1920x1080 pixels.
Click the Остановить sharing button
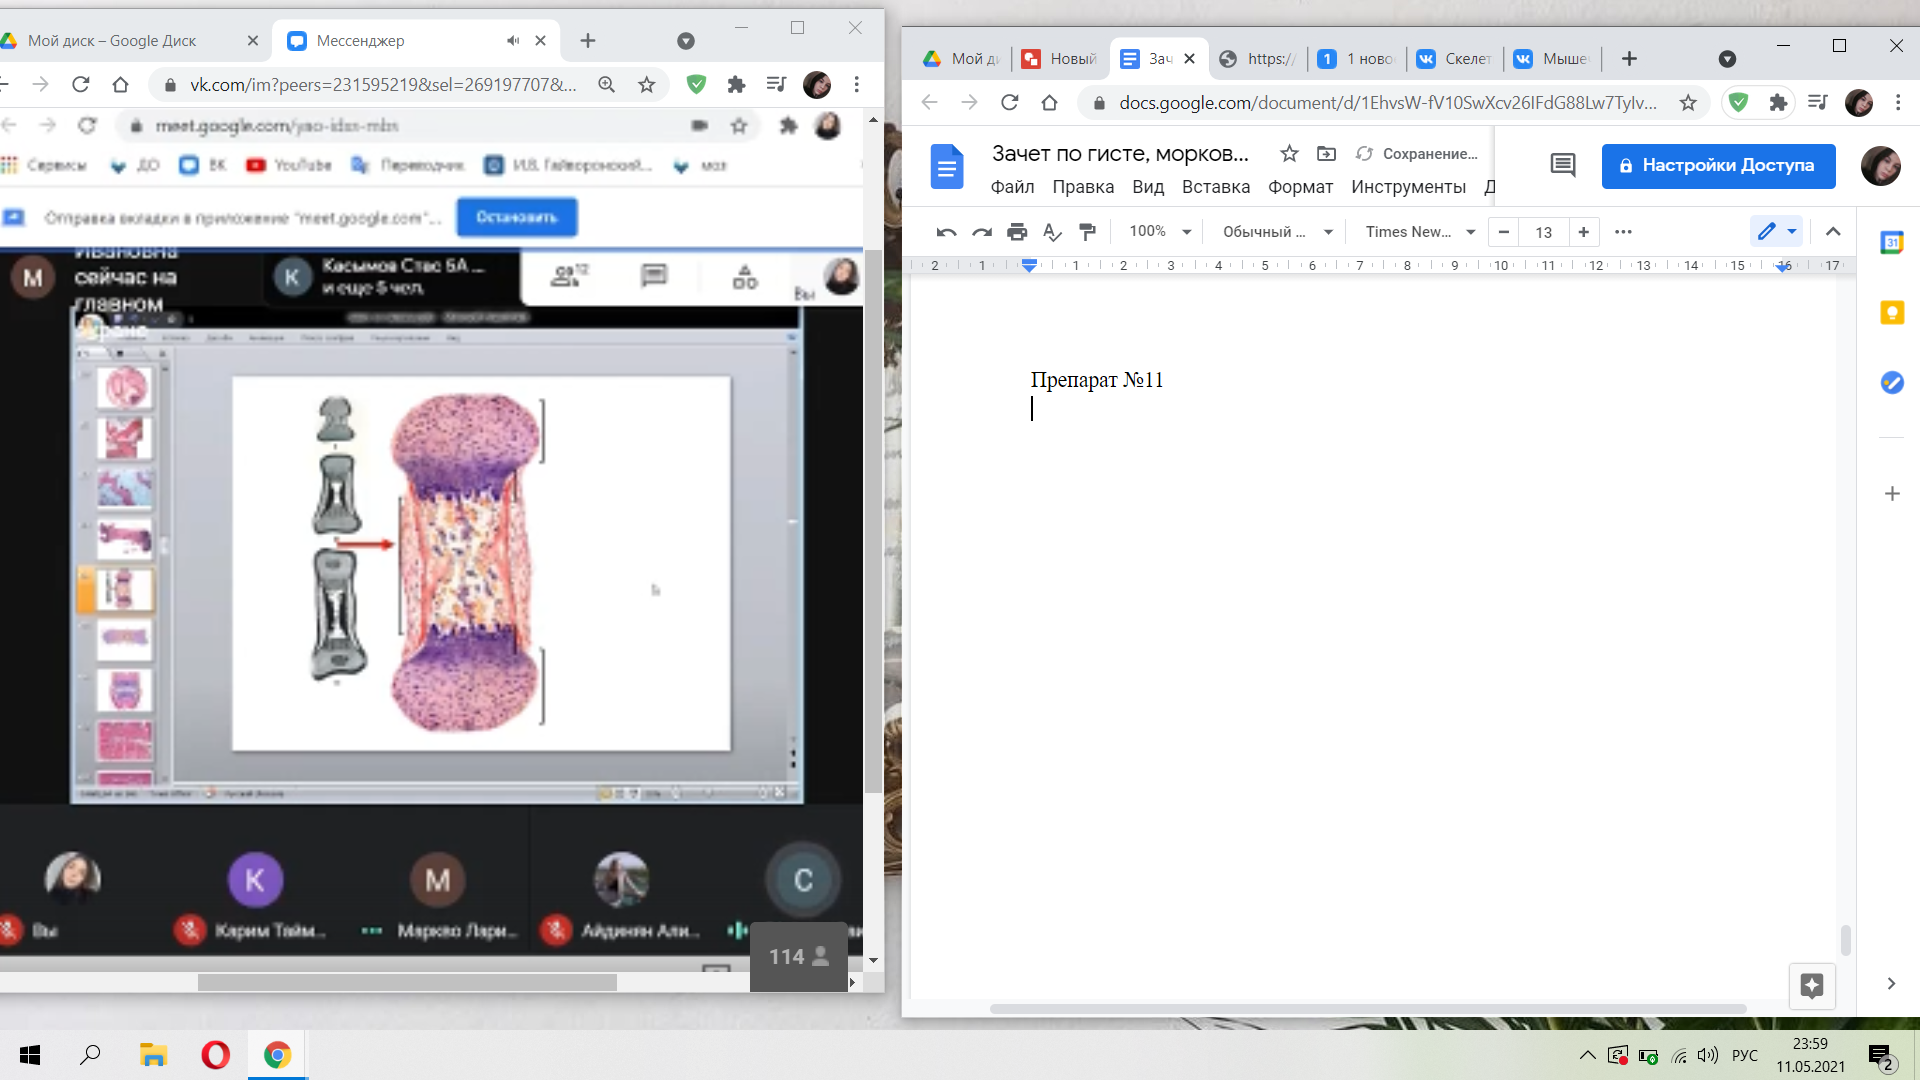pos(517,217)
